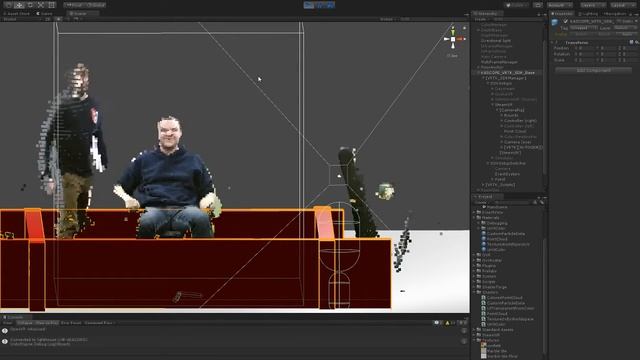The width and height of the screenshot is (640, 360).
Task: Click the CustomParticleData material sphere icon
Action: pos(483,234)
